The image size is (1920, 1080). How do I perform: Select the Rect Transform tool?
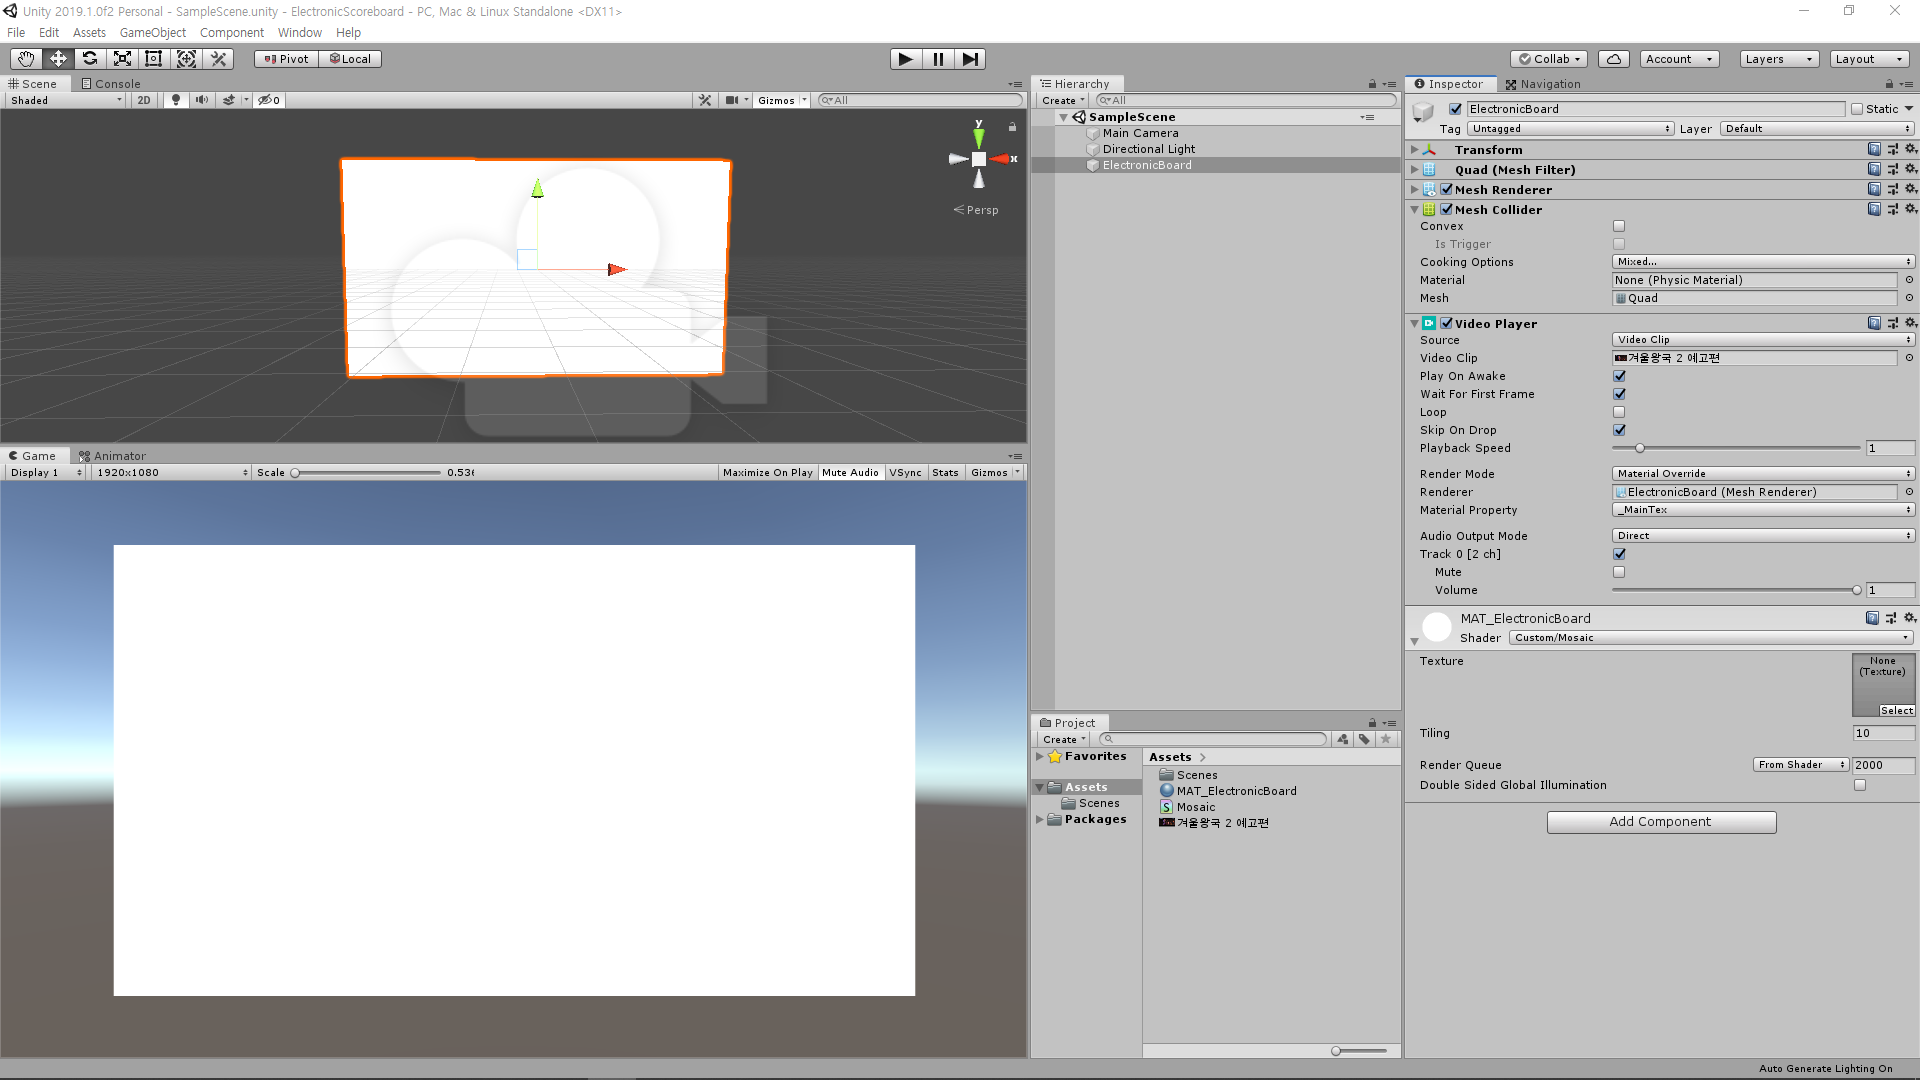tap(154, 59)
